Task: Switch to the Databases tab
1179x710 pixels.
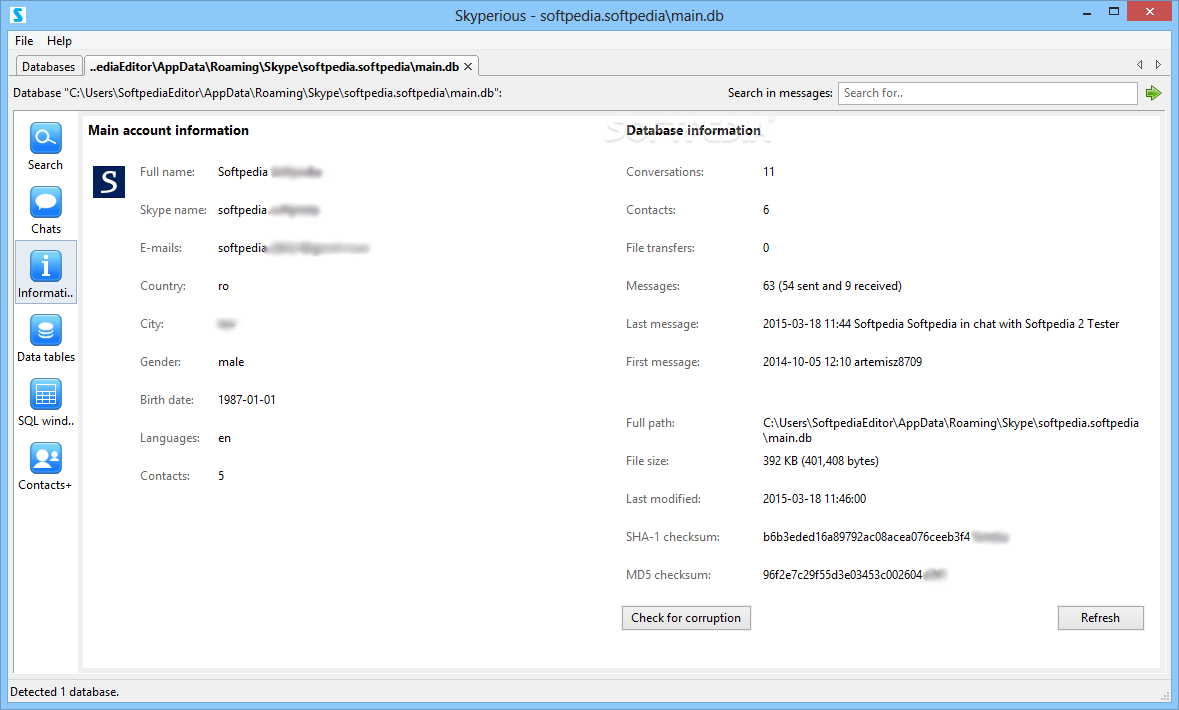Action: (49, 67)
